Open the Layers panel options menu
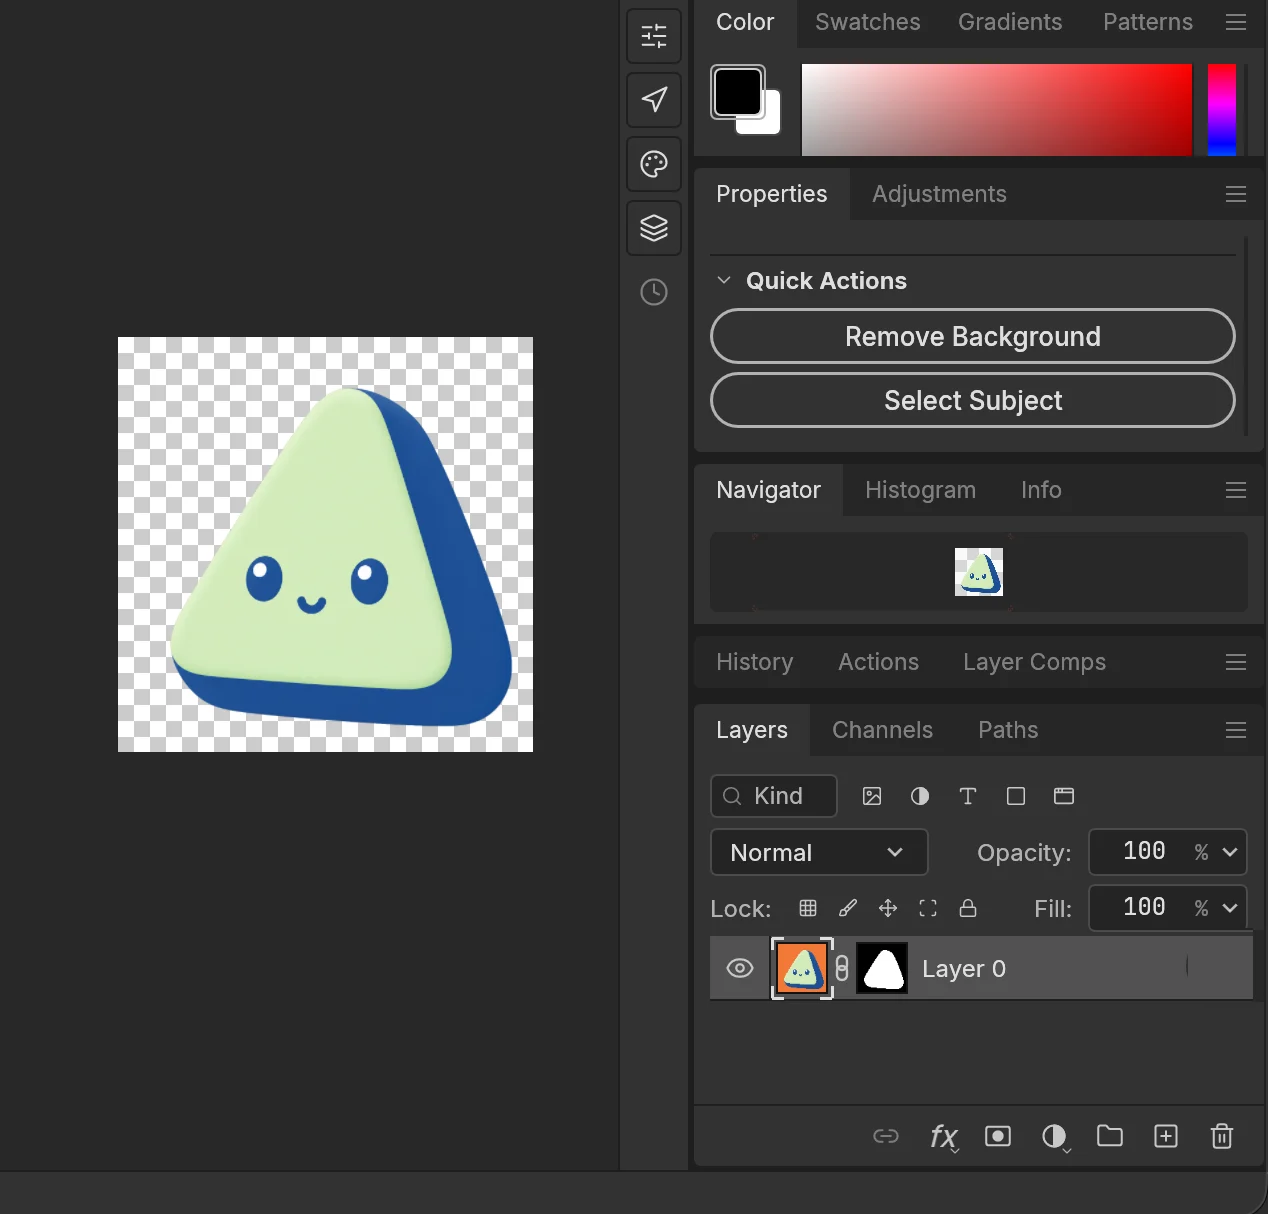This screenshot has height=1214, width=1268. tap(1236, 730)
